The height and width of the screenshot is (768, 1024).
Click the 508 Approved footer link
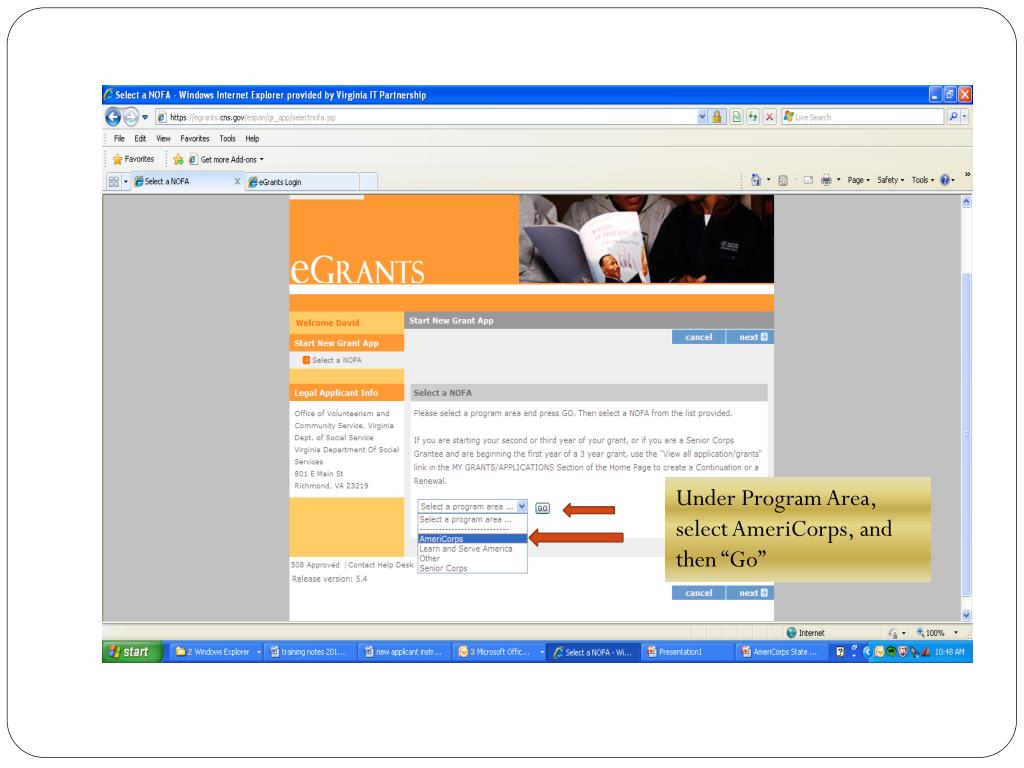coord(315,566)
